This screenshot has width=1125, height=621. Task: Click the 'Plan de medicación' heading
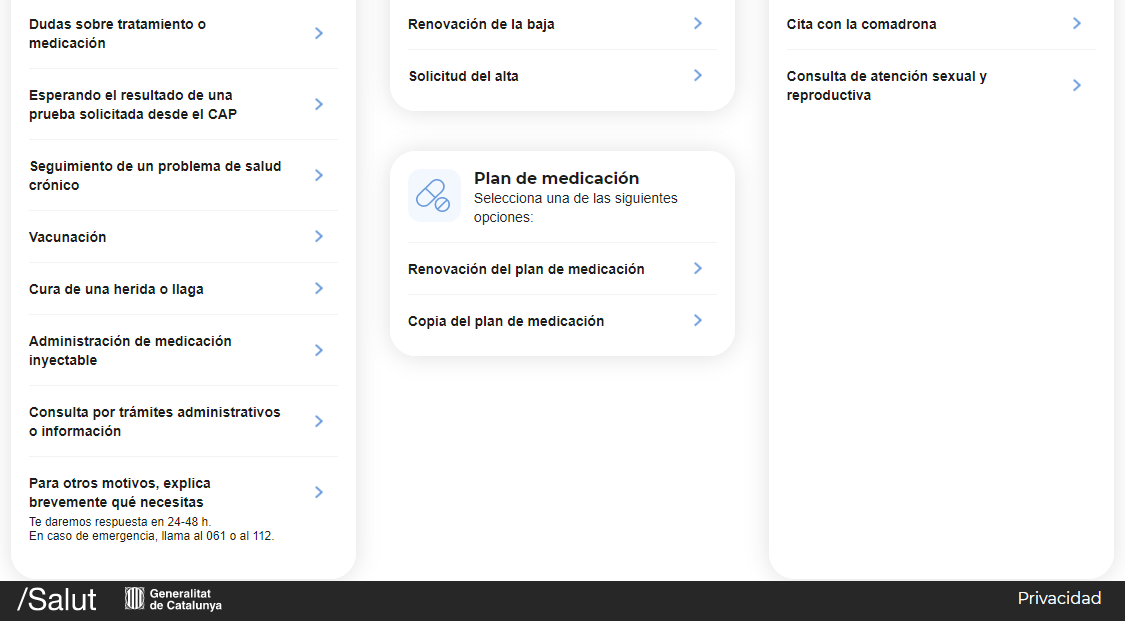(x=556, y=178)
